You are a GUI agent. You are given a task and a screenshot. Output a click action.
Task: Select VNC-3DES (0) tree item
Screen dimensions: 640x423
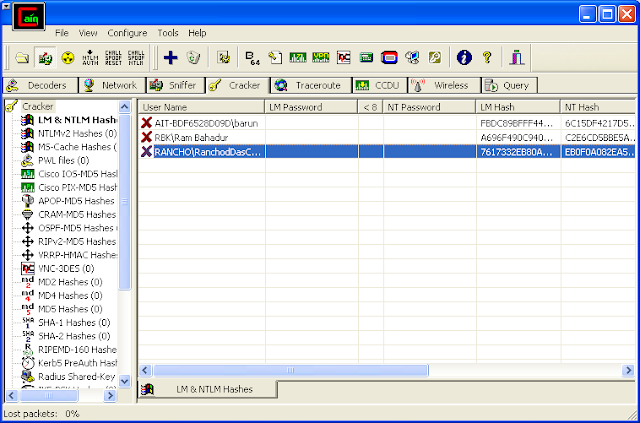tap(66, 269)
